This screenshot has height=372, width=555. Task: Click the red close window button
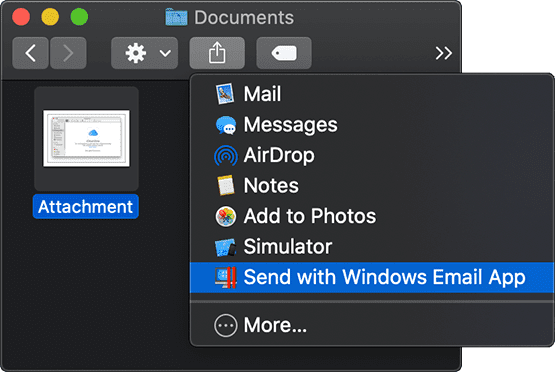(x=21, y=17)
